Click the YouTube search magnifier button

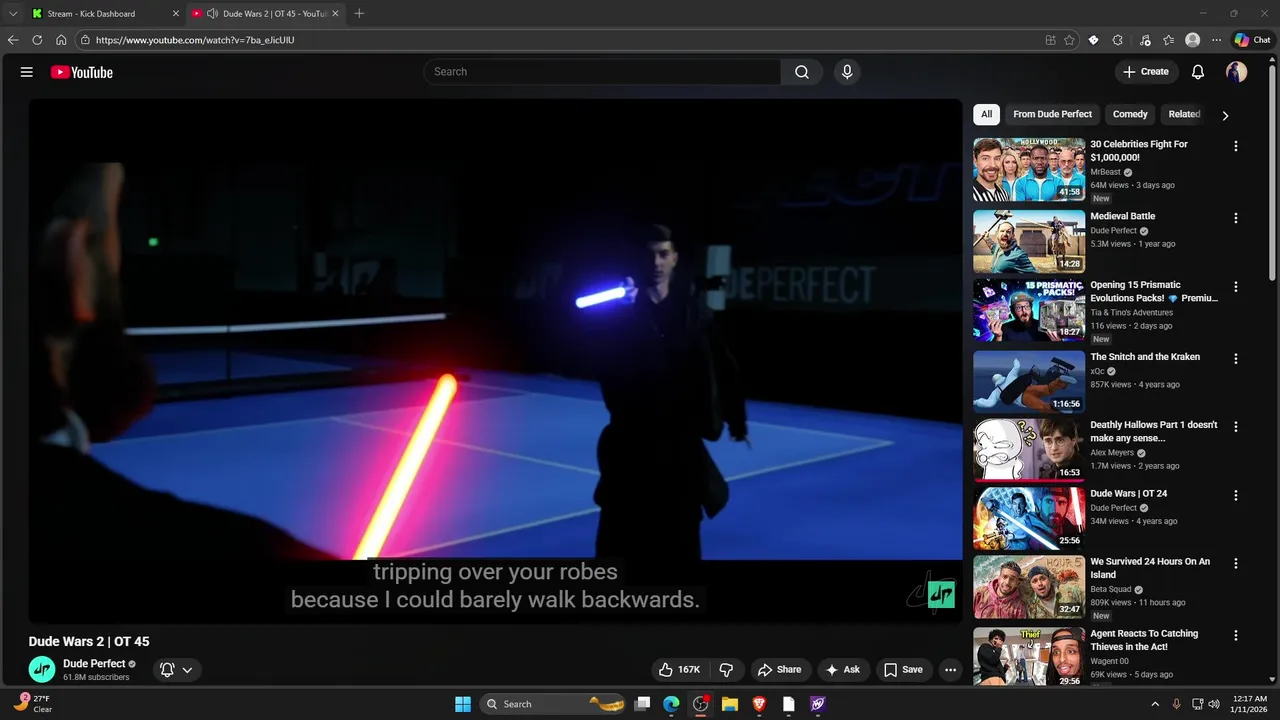pos(802,72)
